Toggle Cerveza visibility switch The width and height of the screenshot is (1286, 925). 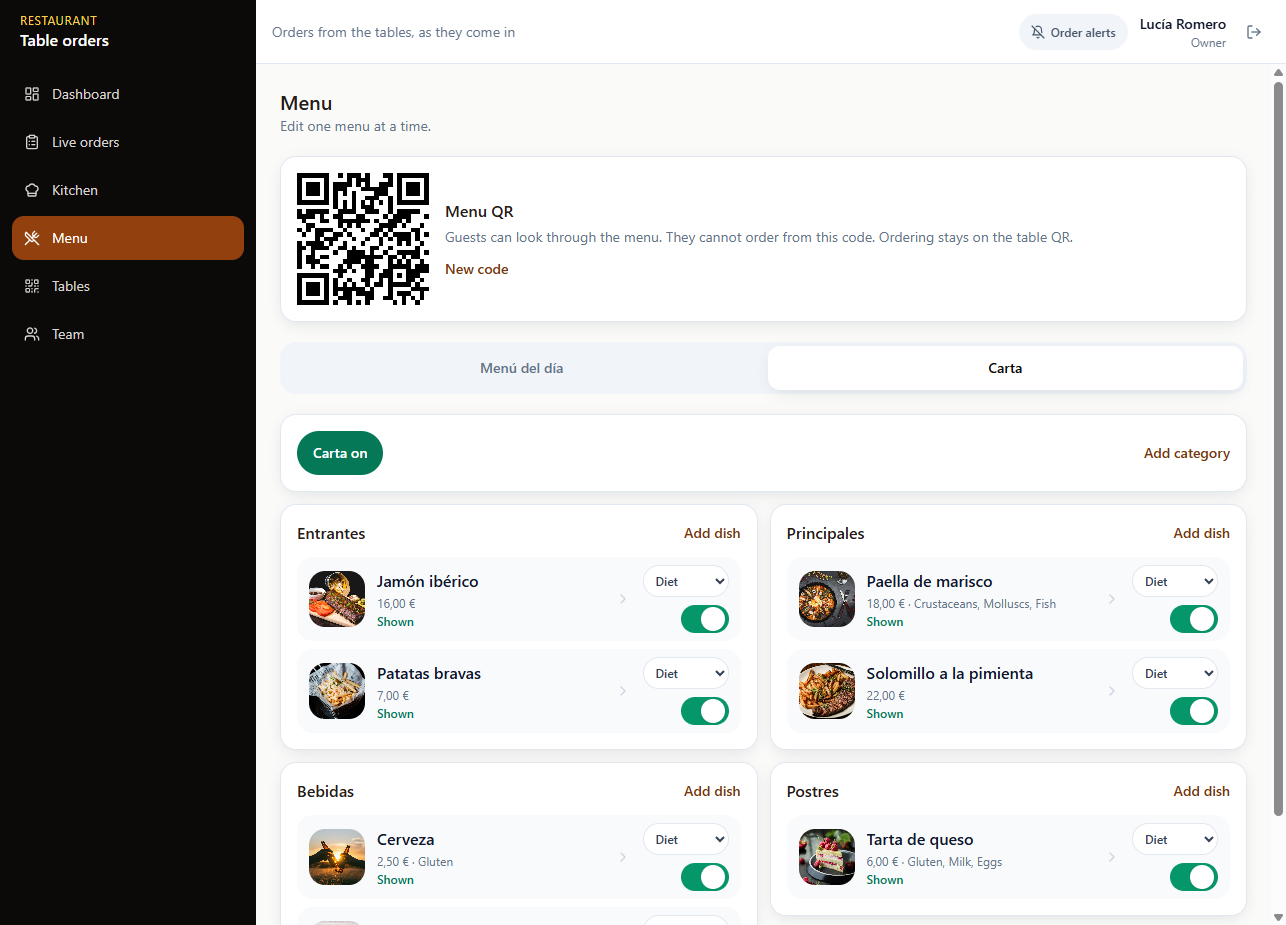[x=705, y=877]
